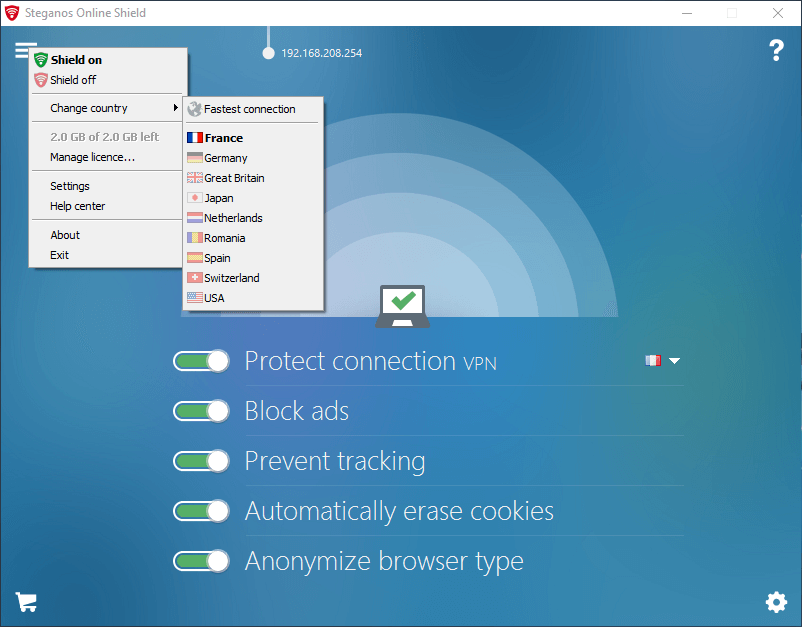Toggle the Block ads switch

coord(201,411)
